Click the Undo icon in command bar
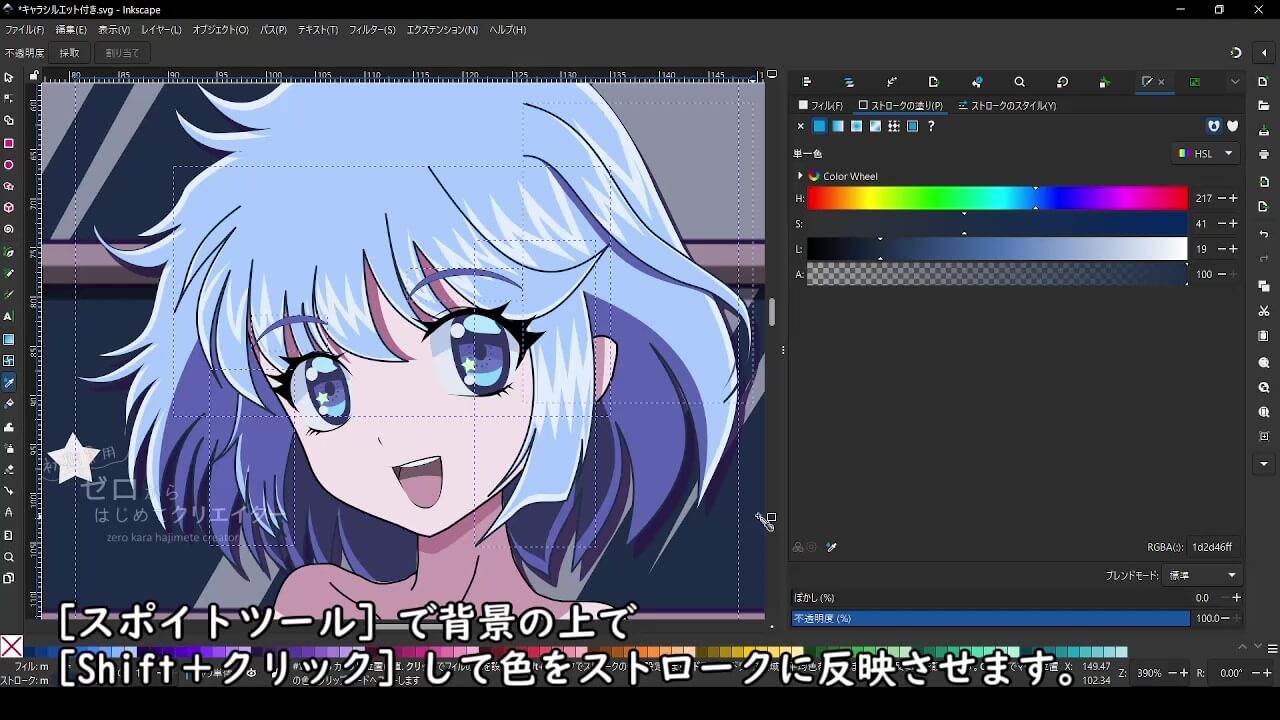 tap(1264, 234)
